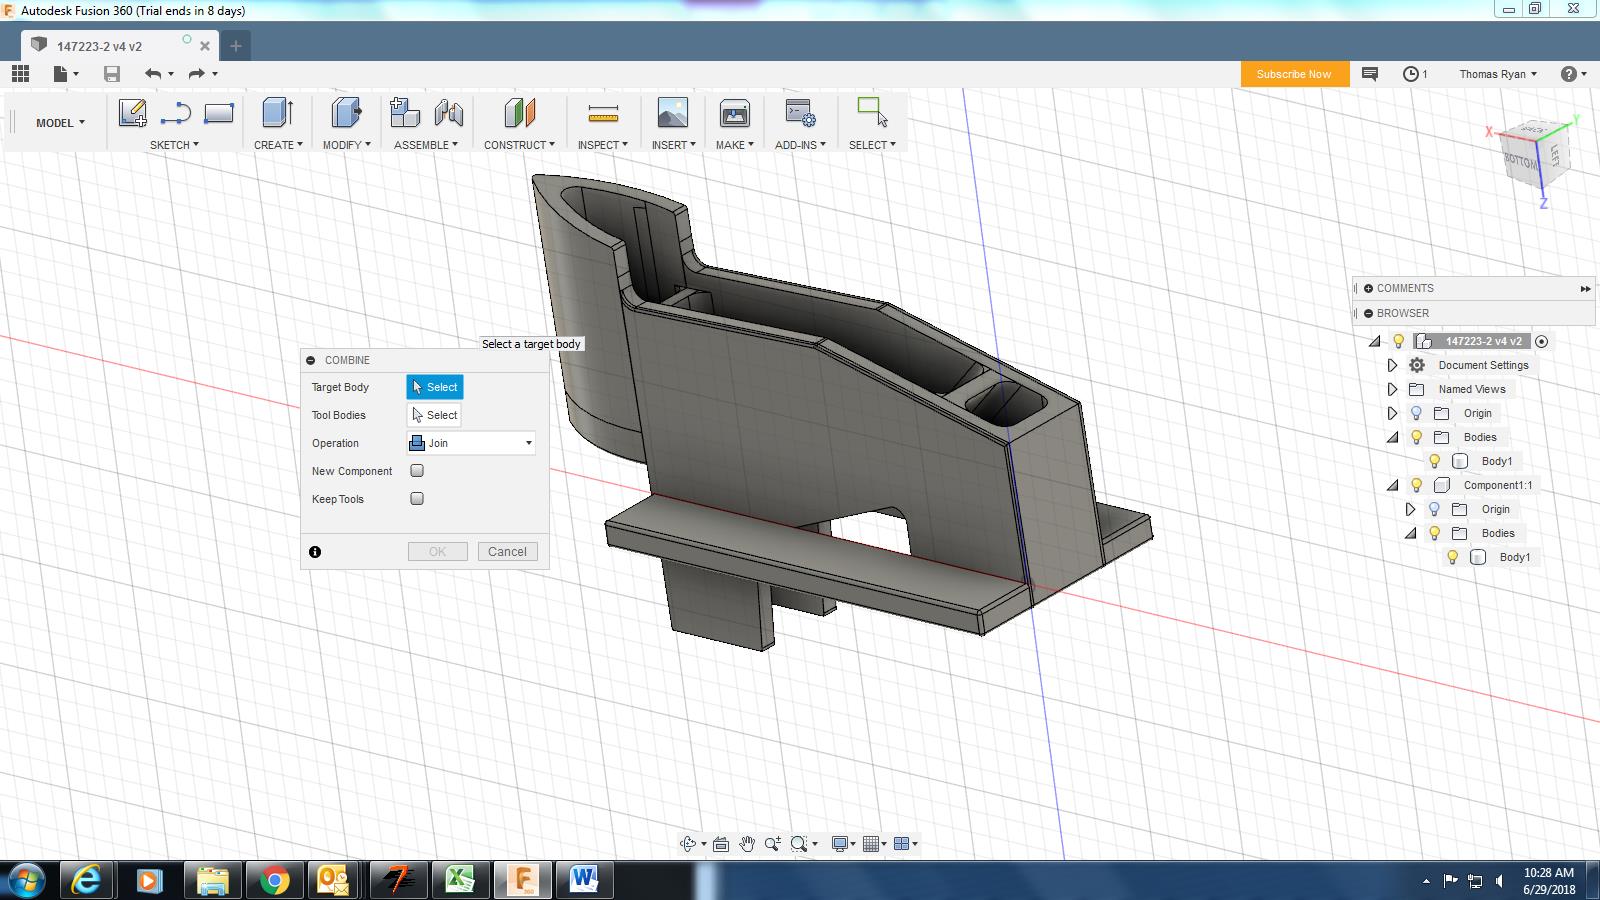
Task: Click the 3D Print Make icon
Action: [x=734, y=113]
